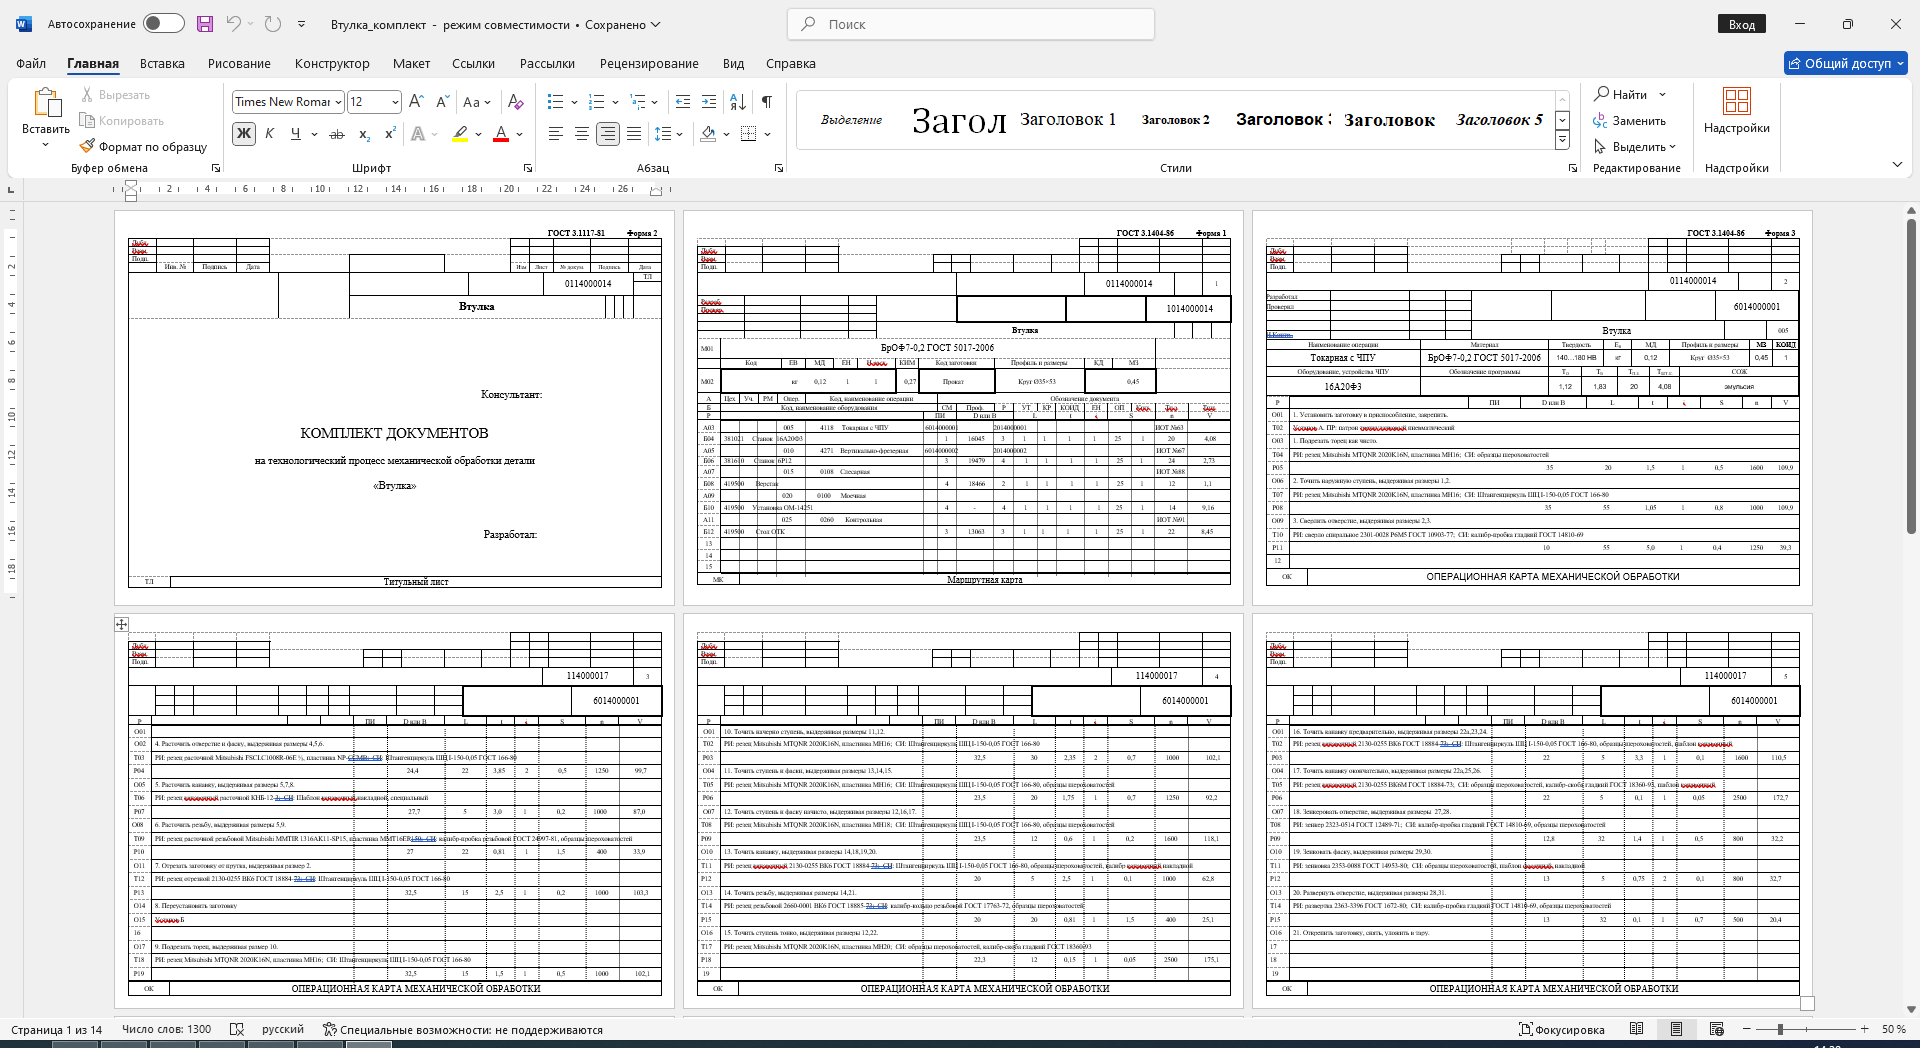Redo the last action
This screenshot has width=1920, height=1048.
273,24
